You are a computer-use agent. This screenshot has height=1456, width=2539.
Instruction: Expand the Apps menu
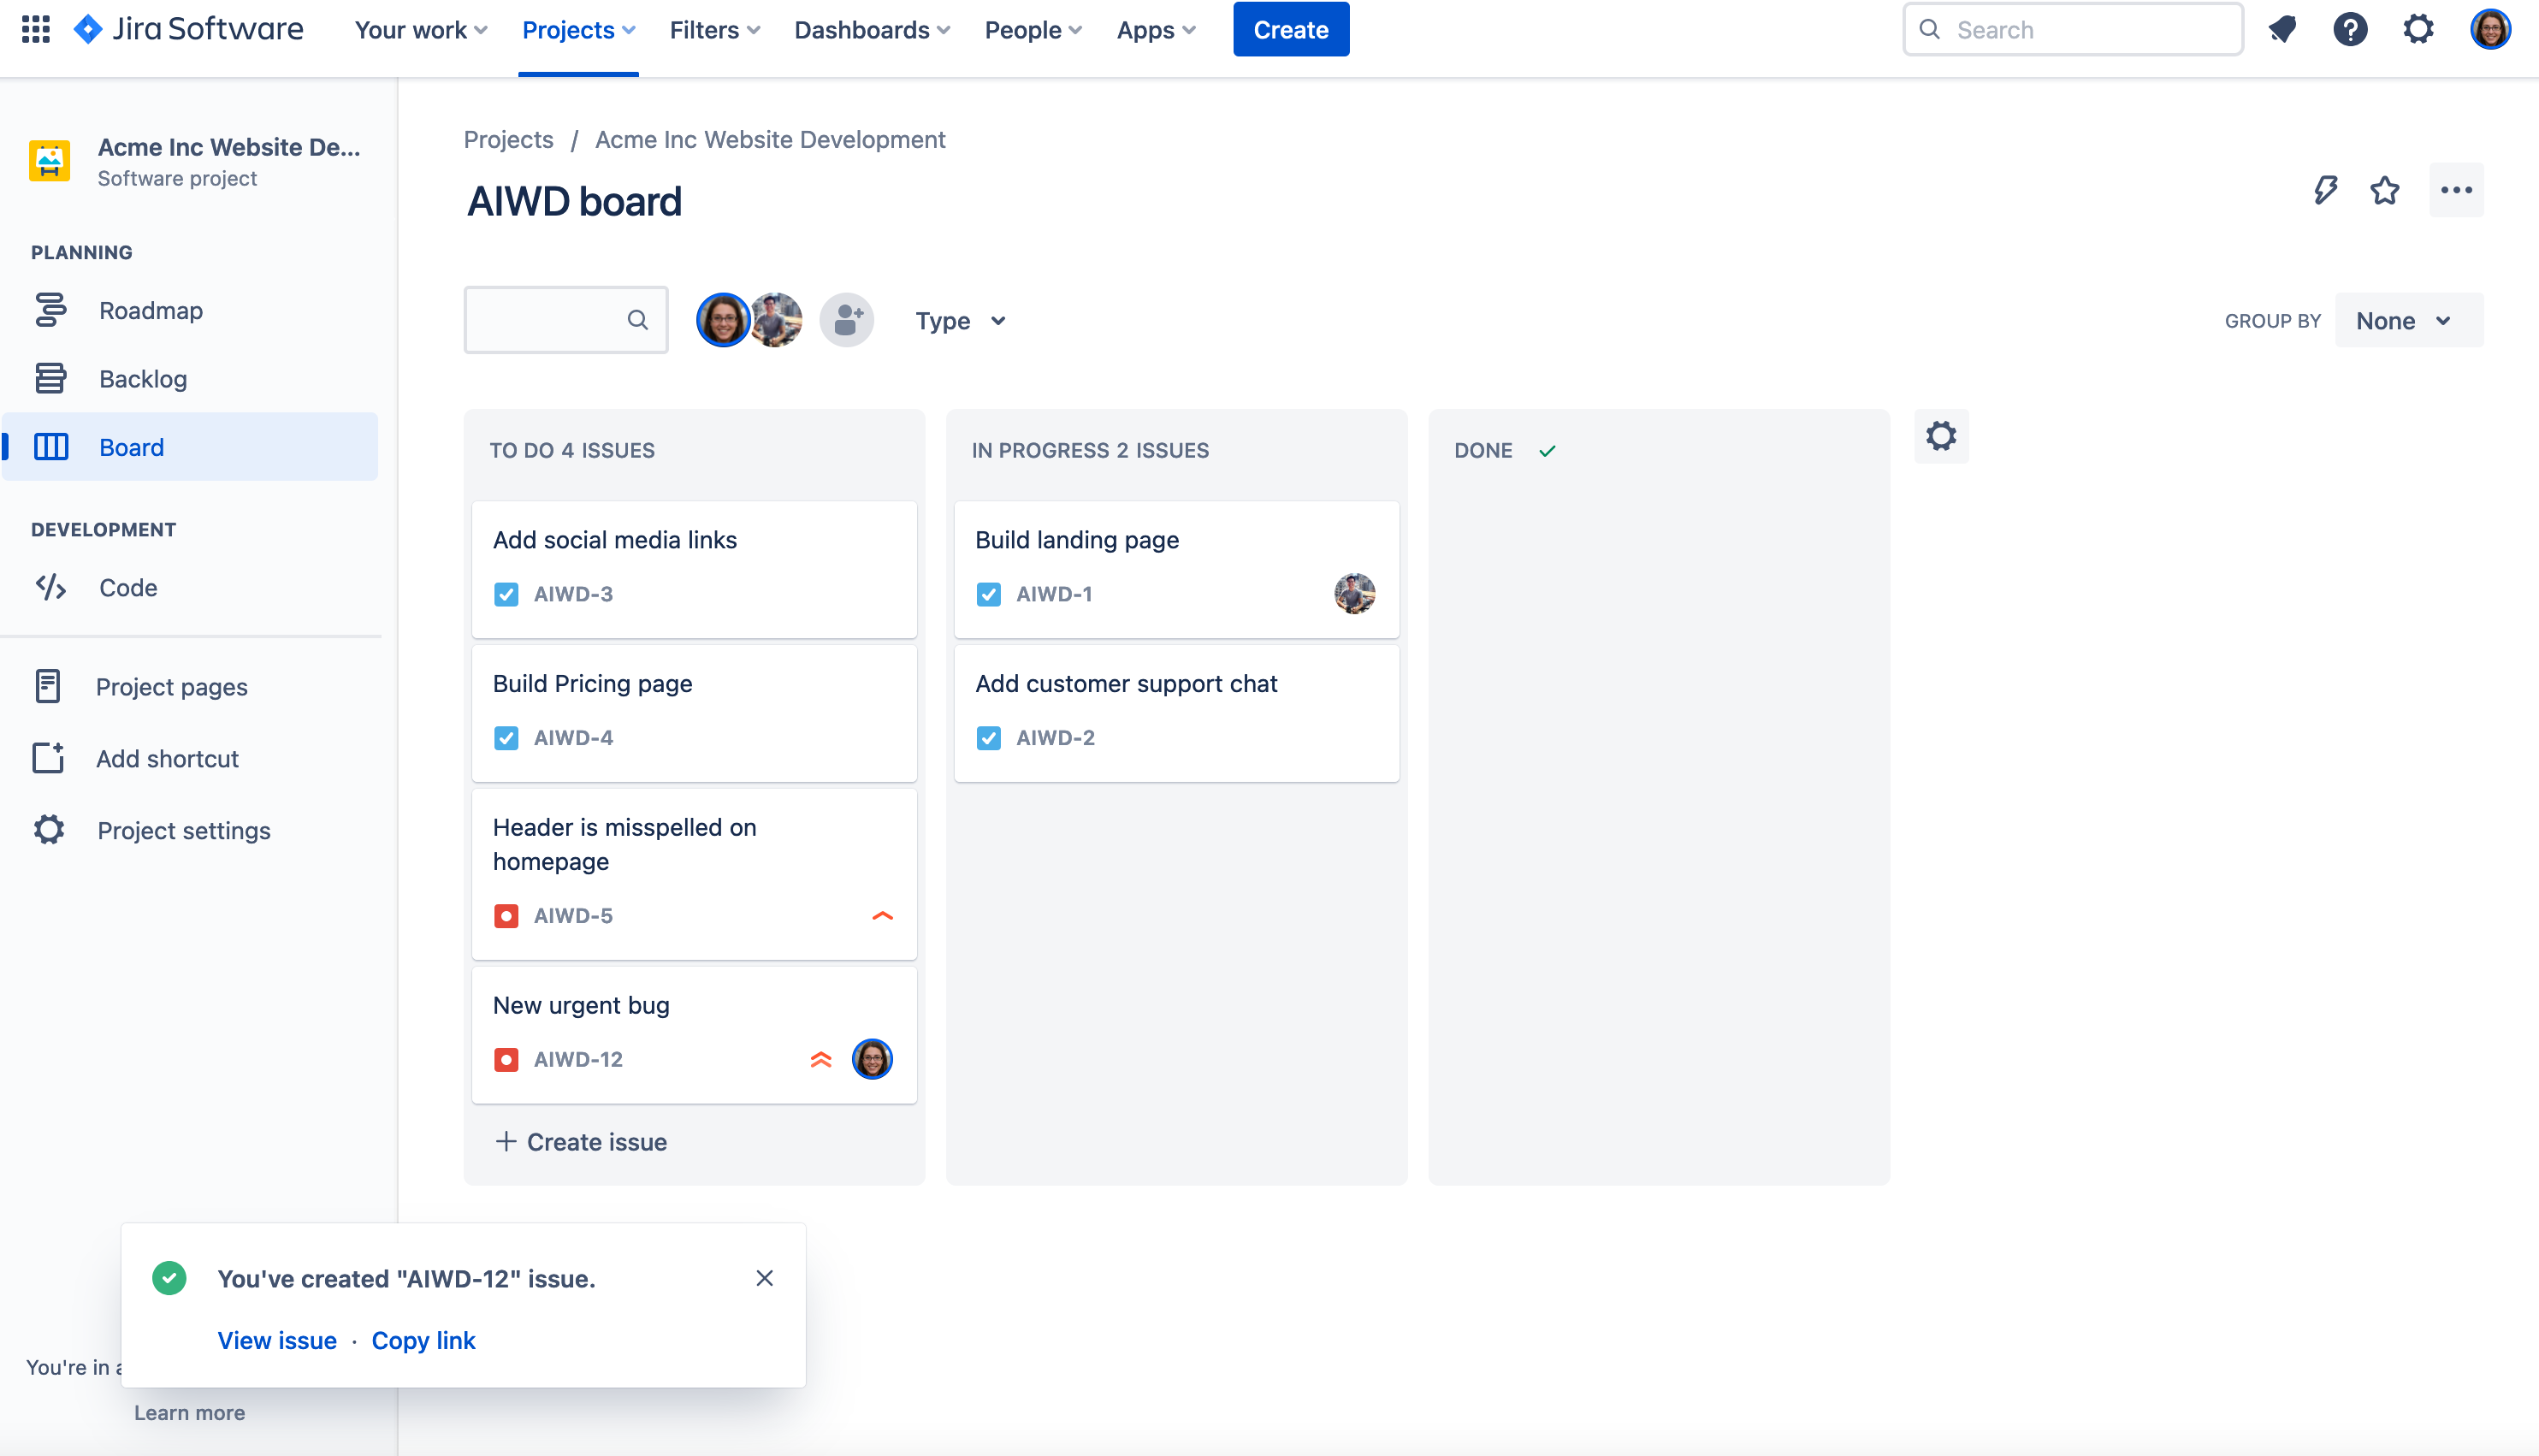[x=1156, y=30]
